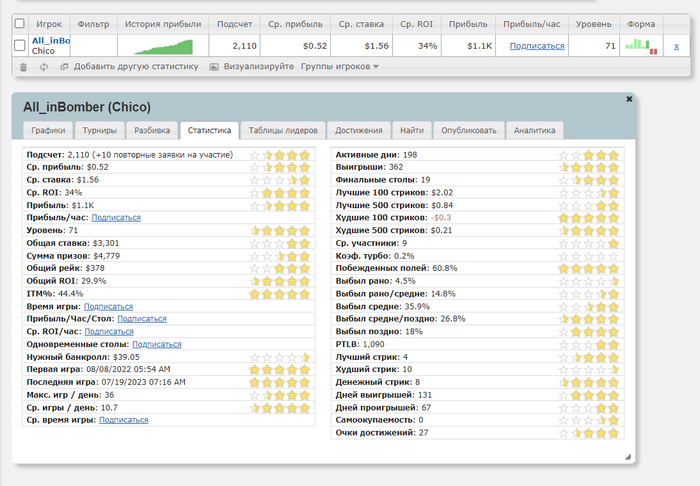Toggle the select-all checkbox in table header

[20, 23]
